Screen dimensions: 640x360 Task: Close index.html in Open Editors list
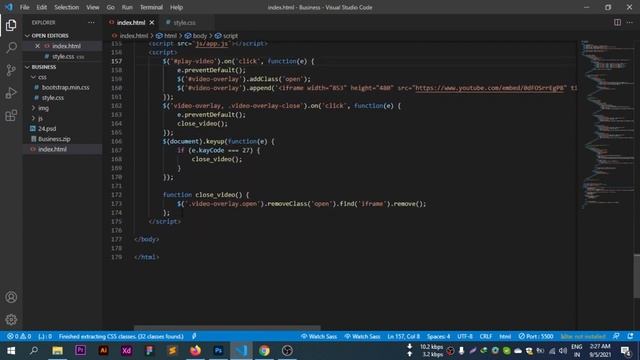(x=37, y=46)
